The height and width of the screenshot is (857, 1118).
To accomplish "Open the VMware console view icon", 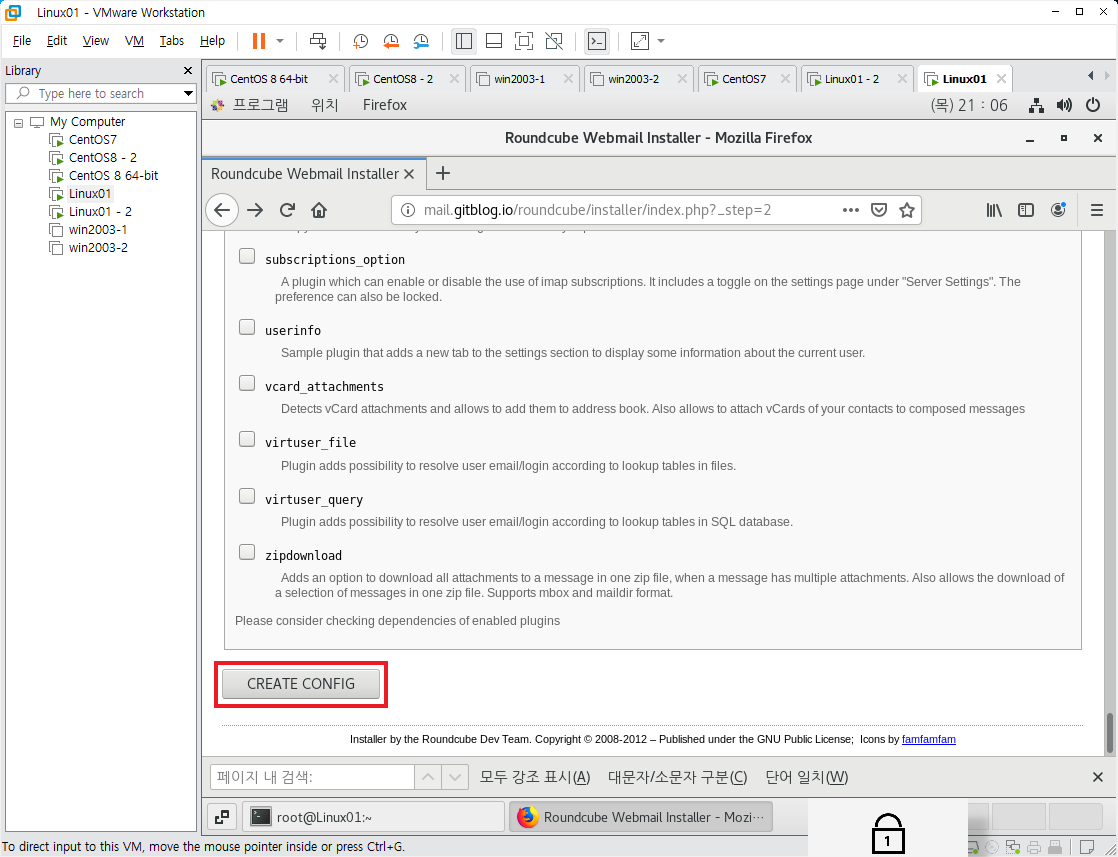I will [597, 41].
